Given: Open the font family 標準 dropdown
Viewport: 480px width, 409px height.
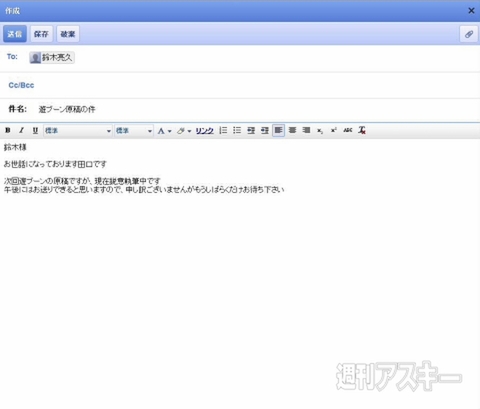Looking at the screenshot, I should click(x=78, y=131).
